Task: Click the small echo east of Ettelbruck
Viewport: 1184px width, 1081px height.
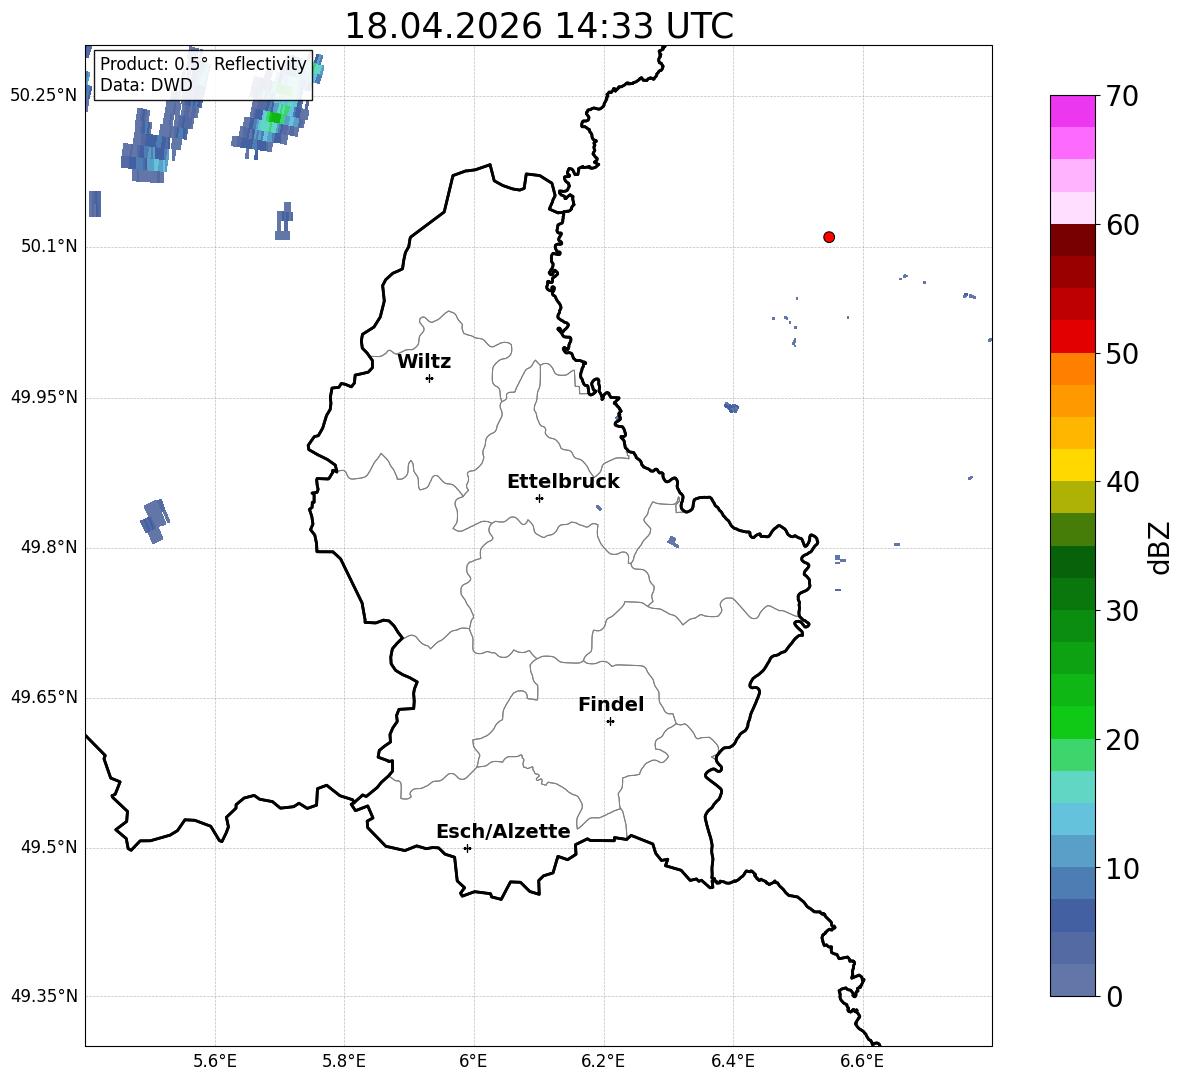Action: coord(599,507)
